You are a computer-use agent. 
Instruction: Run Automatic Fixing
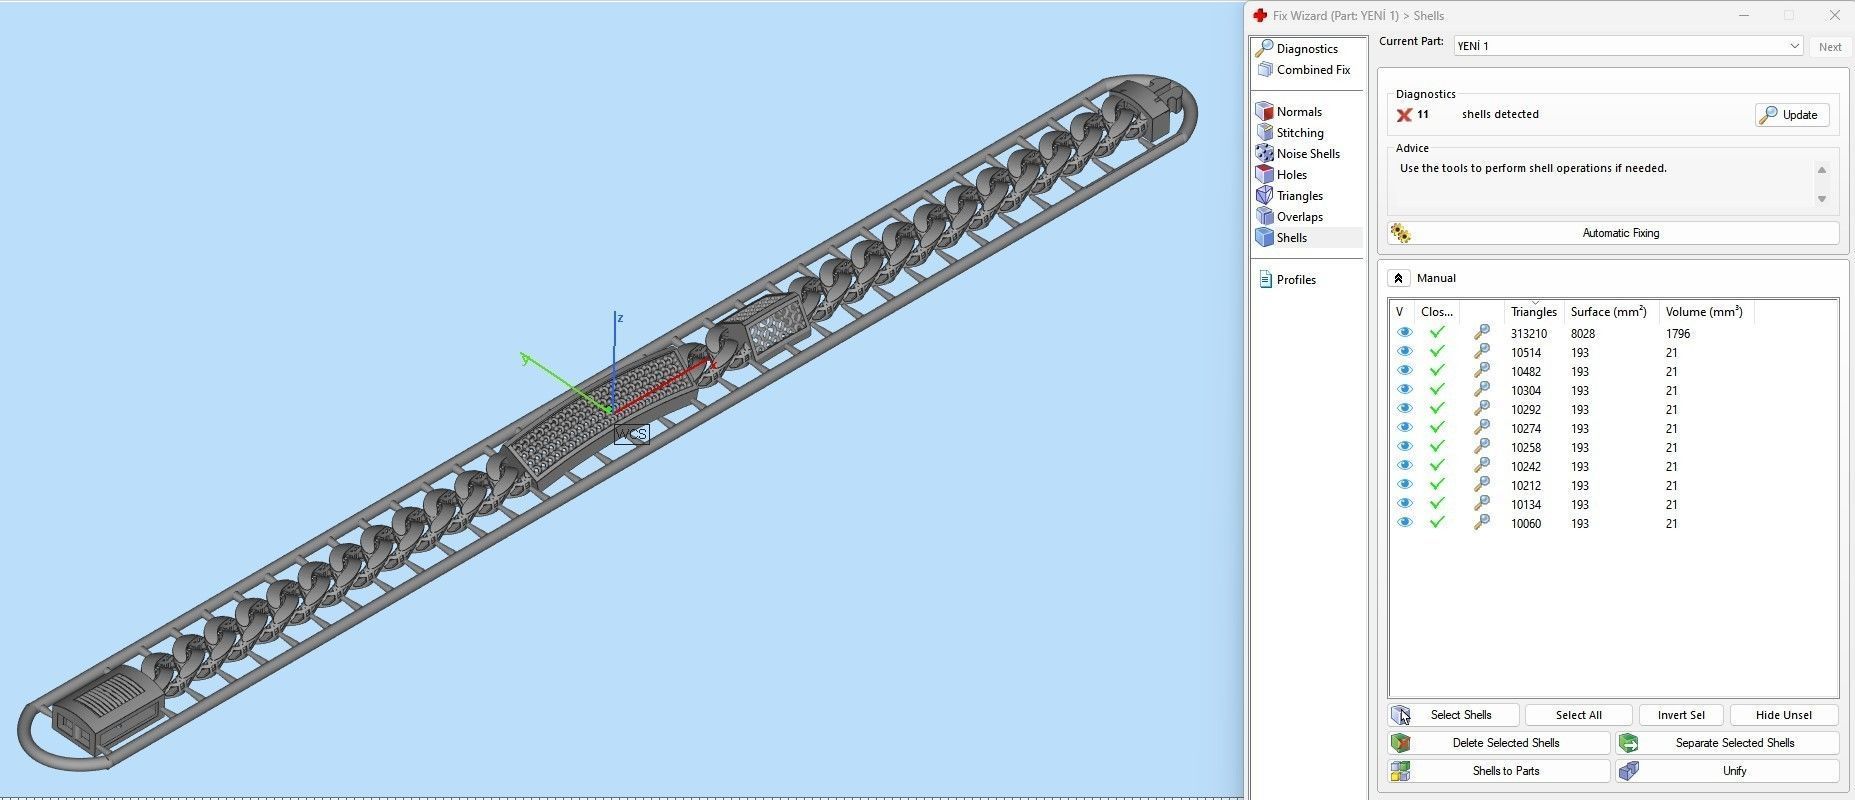(x=1613, y=233)
